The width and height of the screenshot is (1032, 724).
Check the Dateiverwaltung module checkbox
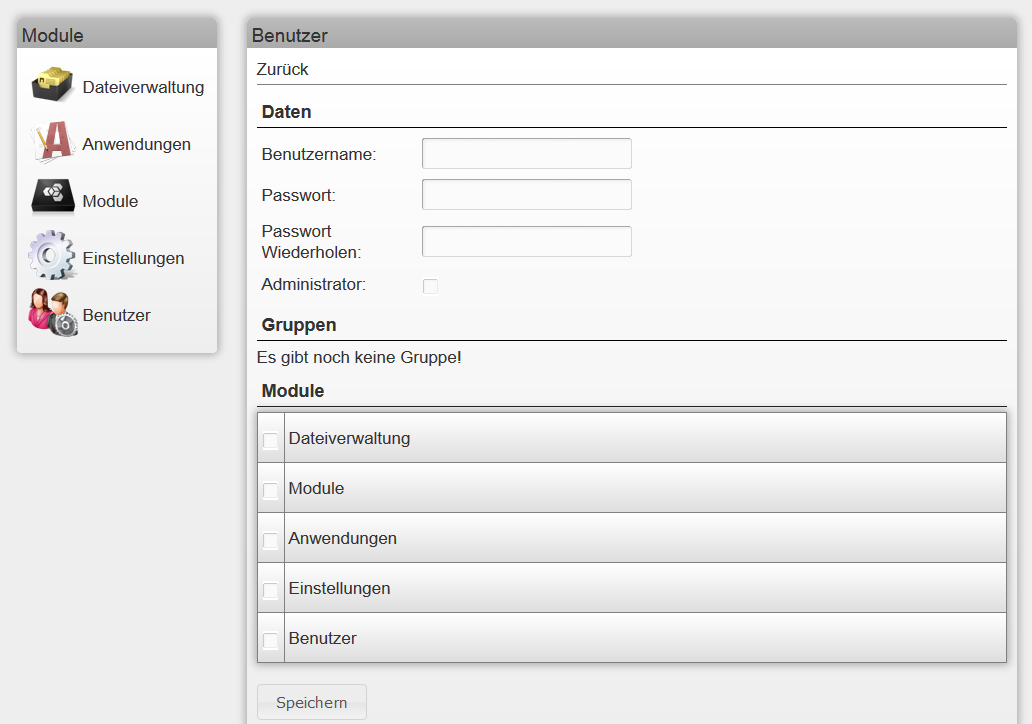[x=270, y=438]
